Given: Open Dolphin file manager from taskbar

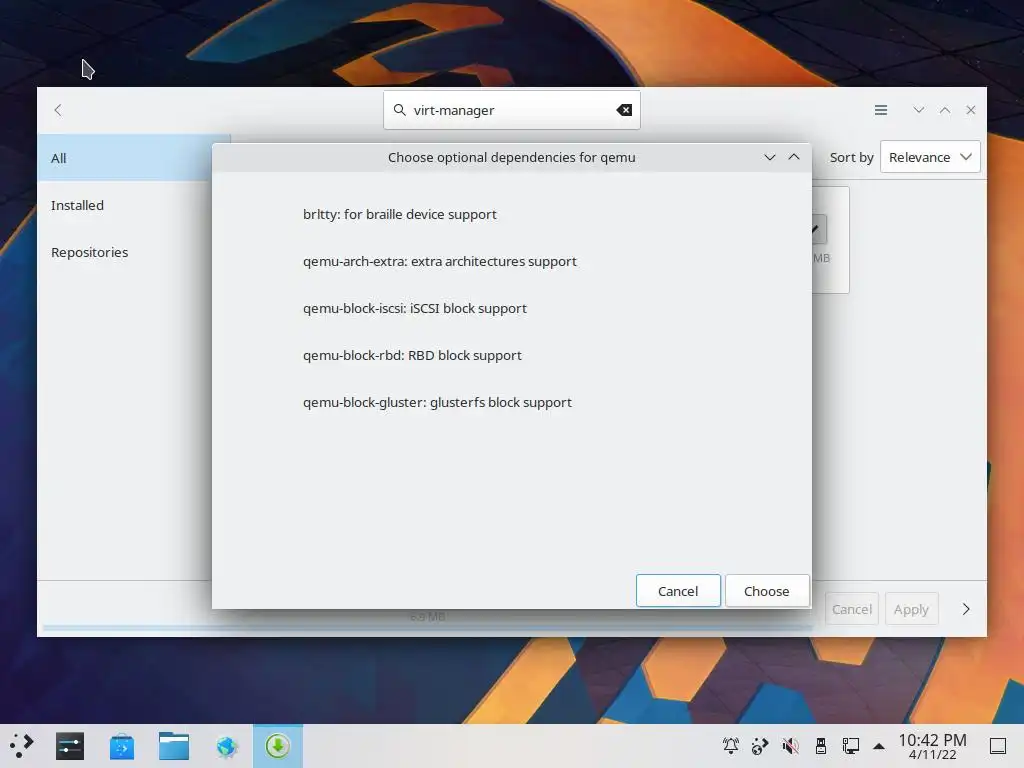Looking at the screenshot, I should pos(174,746).
